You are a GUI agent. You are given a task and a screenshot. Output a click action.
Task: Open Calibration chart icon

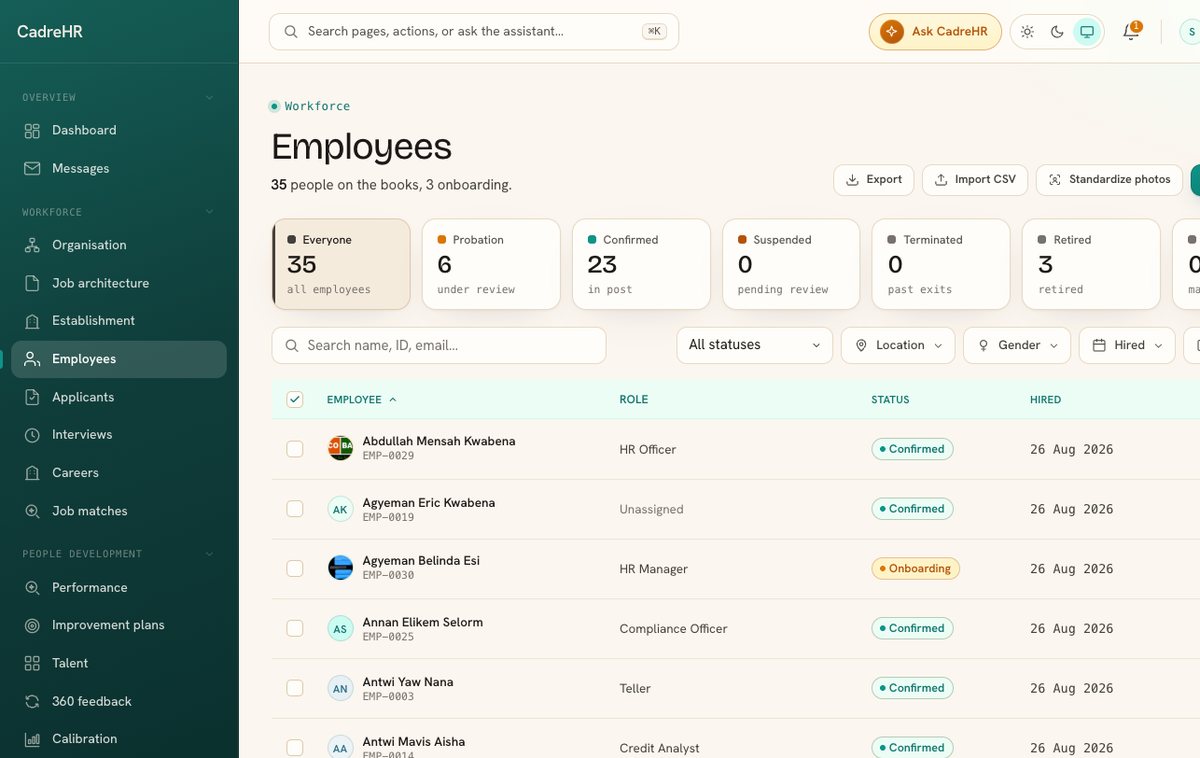32,739
